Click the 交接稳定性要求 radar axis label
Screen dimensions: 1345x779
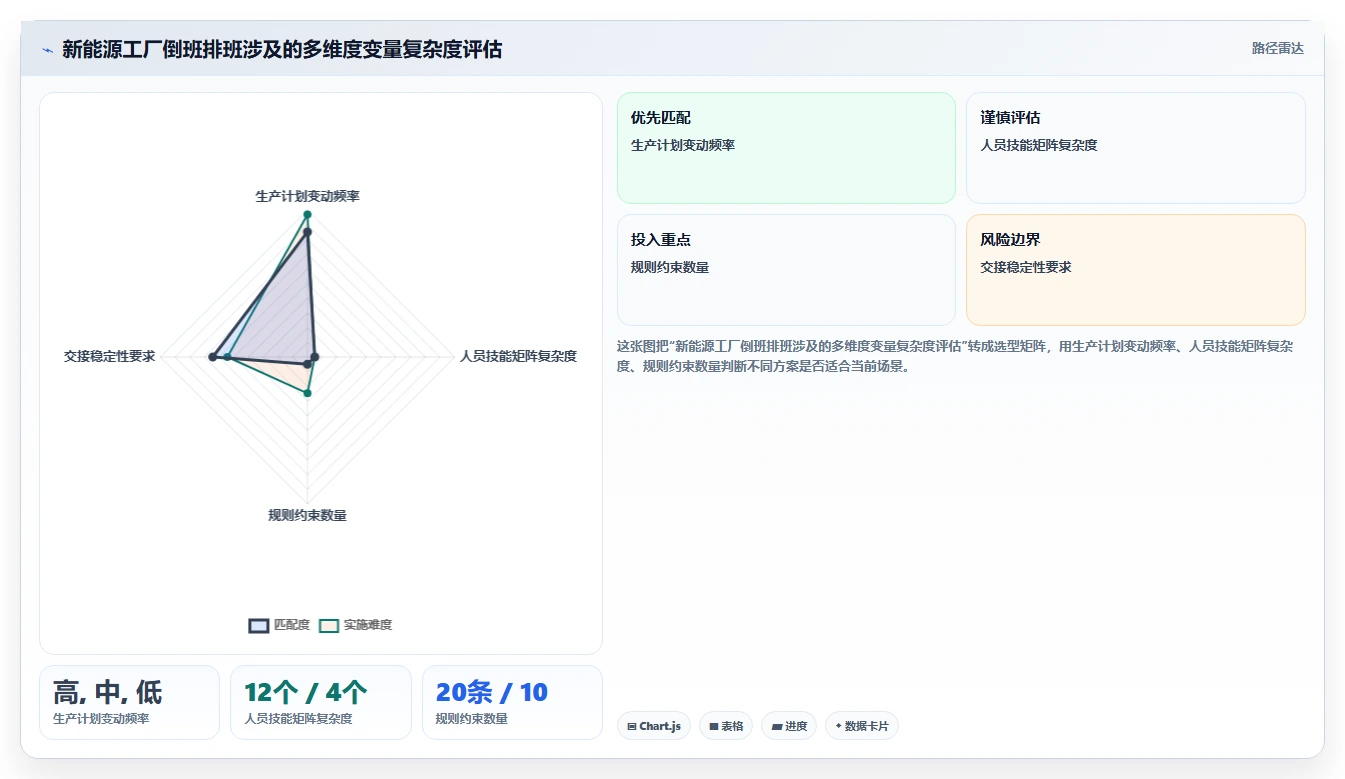point(109,356)
